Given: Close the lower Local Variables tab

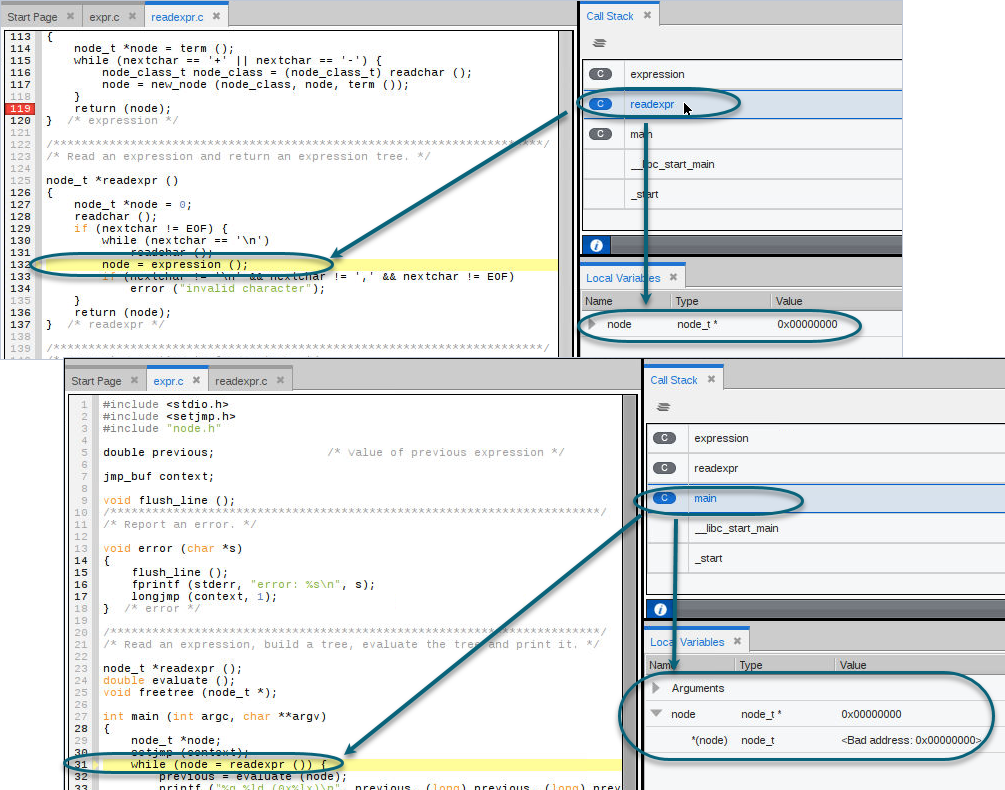Looking at the screenshot, I should coord(737,642).
